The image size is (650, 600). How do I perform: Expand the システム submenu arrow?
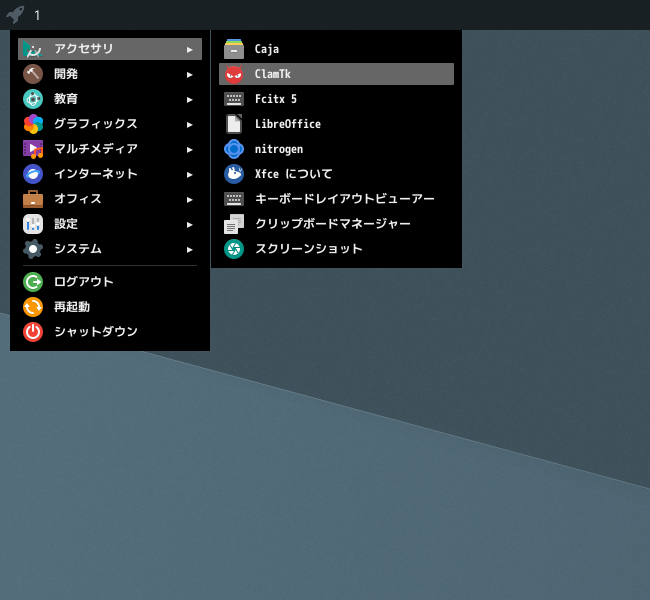point(189,250)
